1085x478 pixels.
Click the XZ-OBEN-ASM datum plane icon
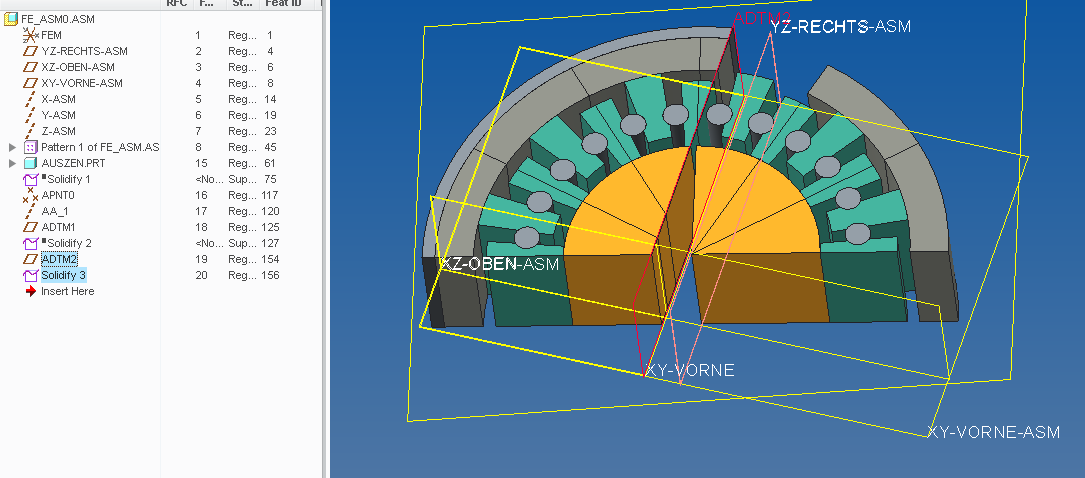[30, 67]
